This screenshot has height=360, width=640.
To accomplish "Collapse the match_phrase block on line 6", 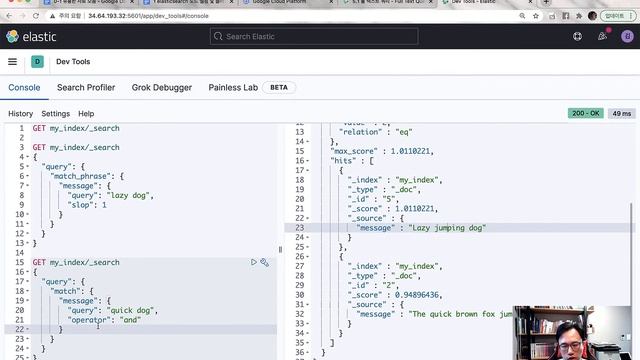I will point(27,176).
